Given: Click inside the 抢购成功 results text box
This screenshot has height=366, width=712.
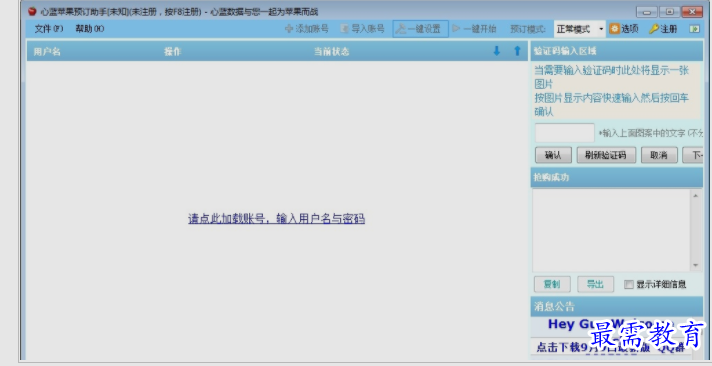Looking at the screenshot, I should click(x=612, y=231).
